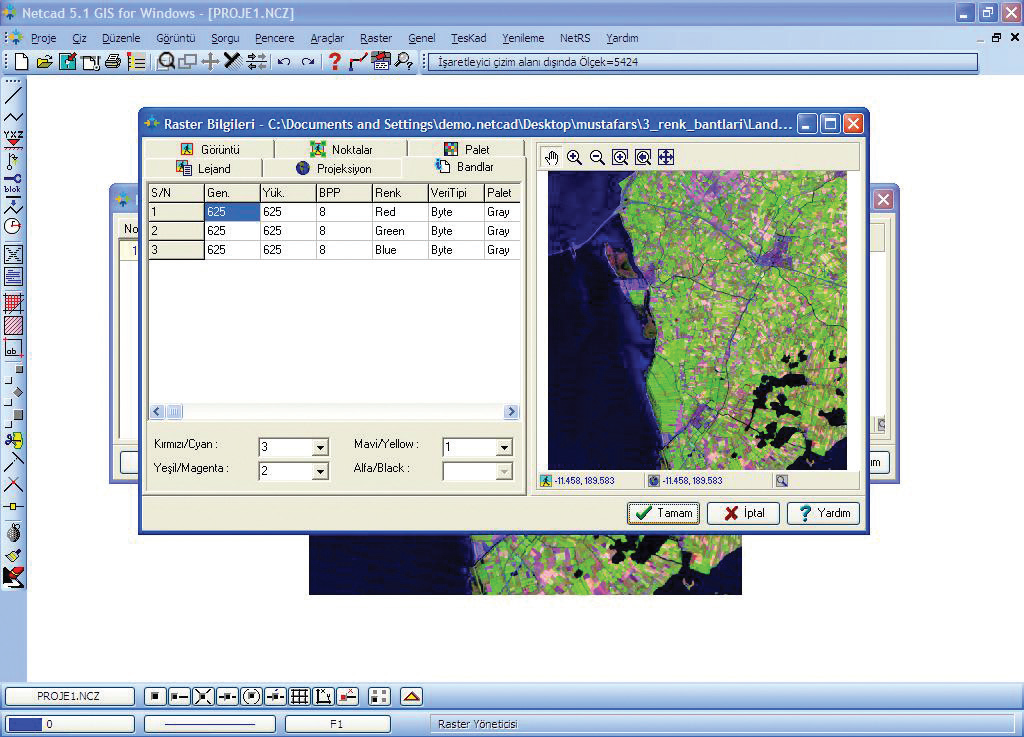Click the blue color swatch in status bar
The width and height of the screenshot is (1024, 737).
(25, 724)
